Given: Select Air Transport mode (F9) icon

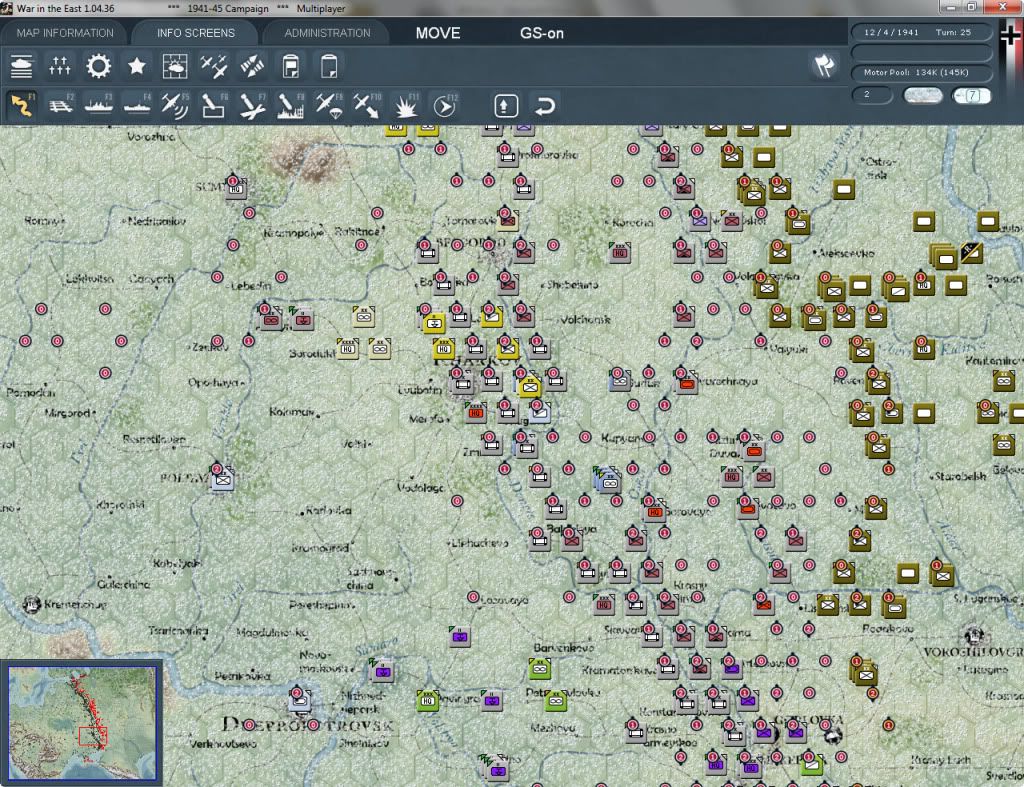Looking at the screenshot, I should (x=329, y=105).
